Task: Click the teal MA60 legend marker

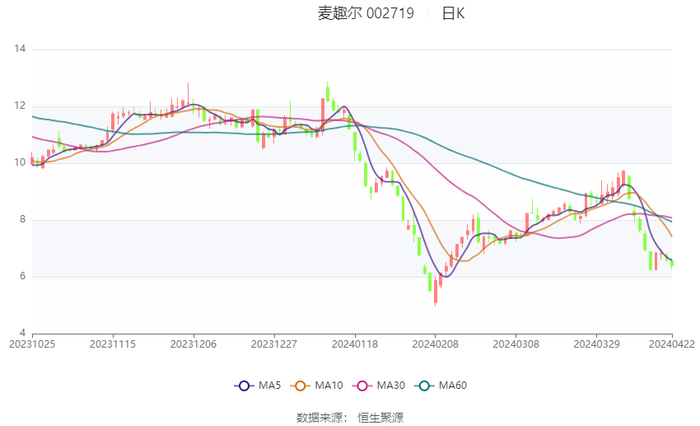Action: click(424, 385)
